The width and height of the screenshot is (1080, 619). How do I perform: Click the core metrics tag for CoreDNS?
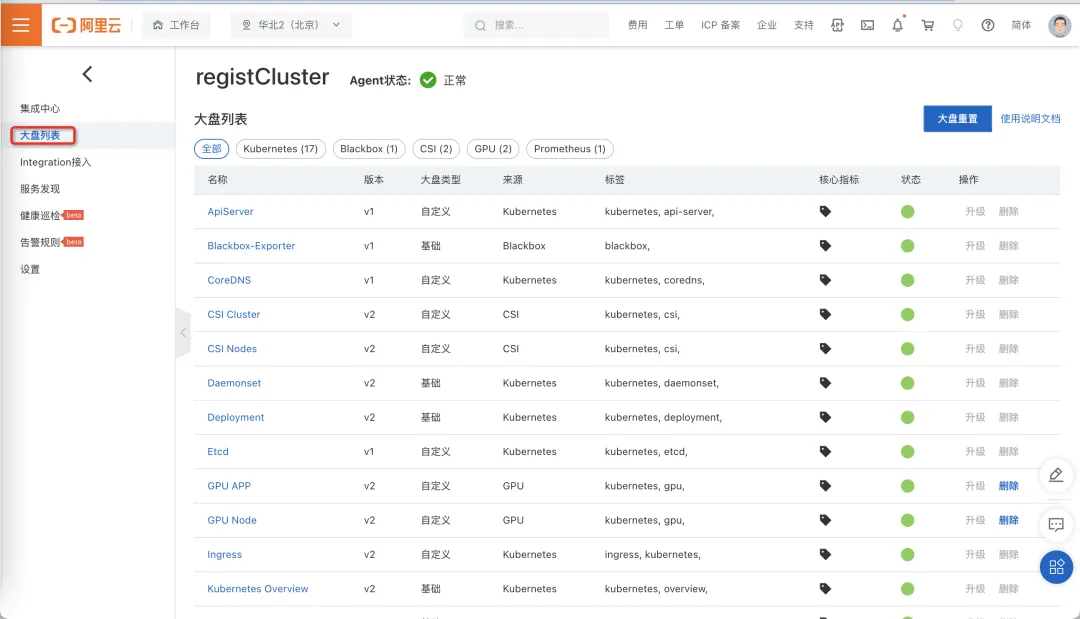pos(825,280)
